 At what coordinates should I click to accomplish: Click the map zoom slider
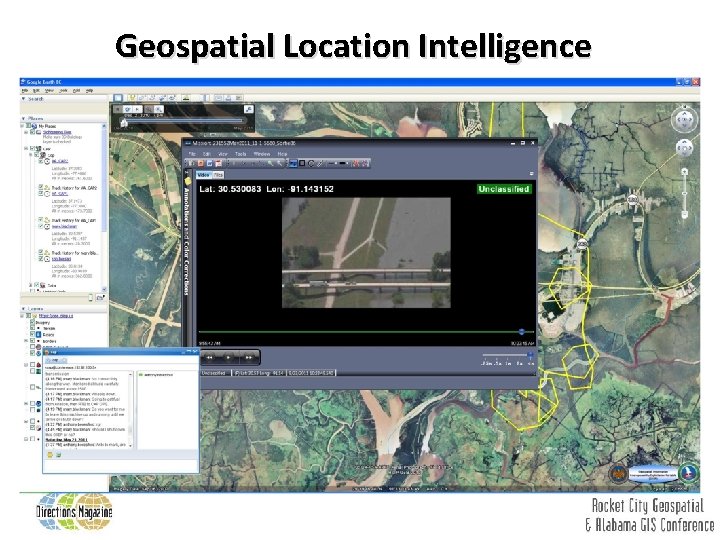(x=684, y=193)
